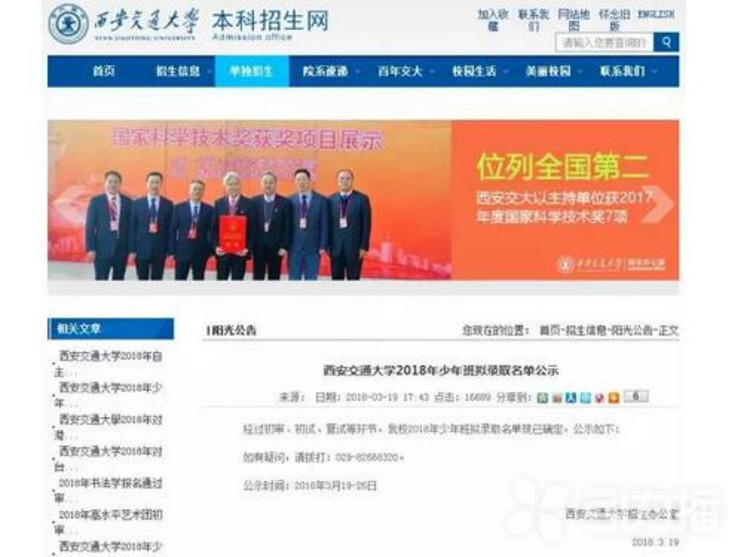
Task: Click the dark blue 人 share icon
Action: 571,397
